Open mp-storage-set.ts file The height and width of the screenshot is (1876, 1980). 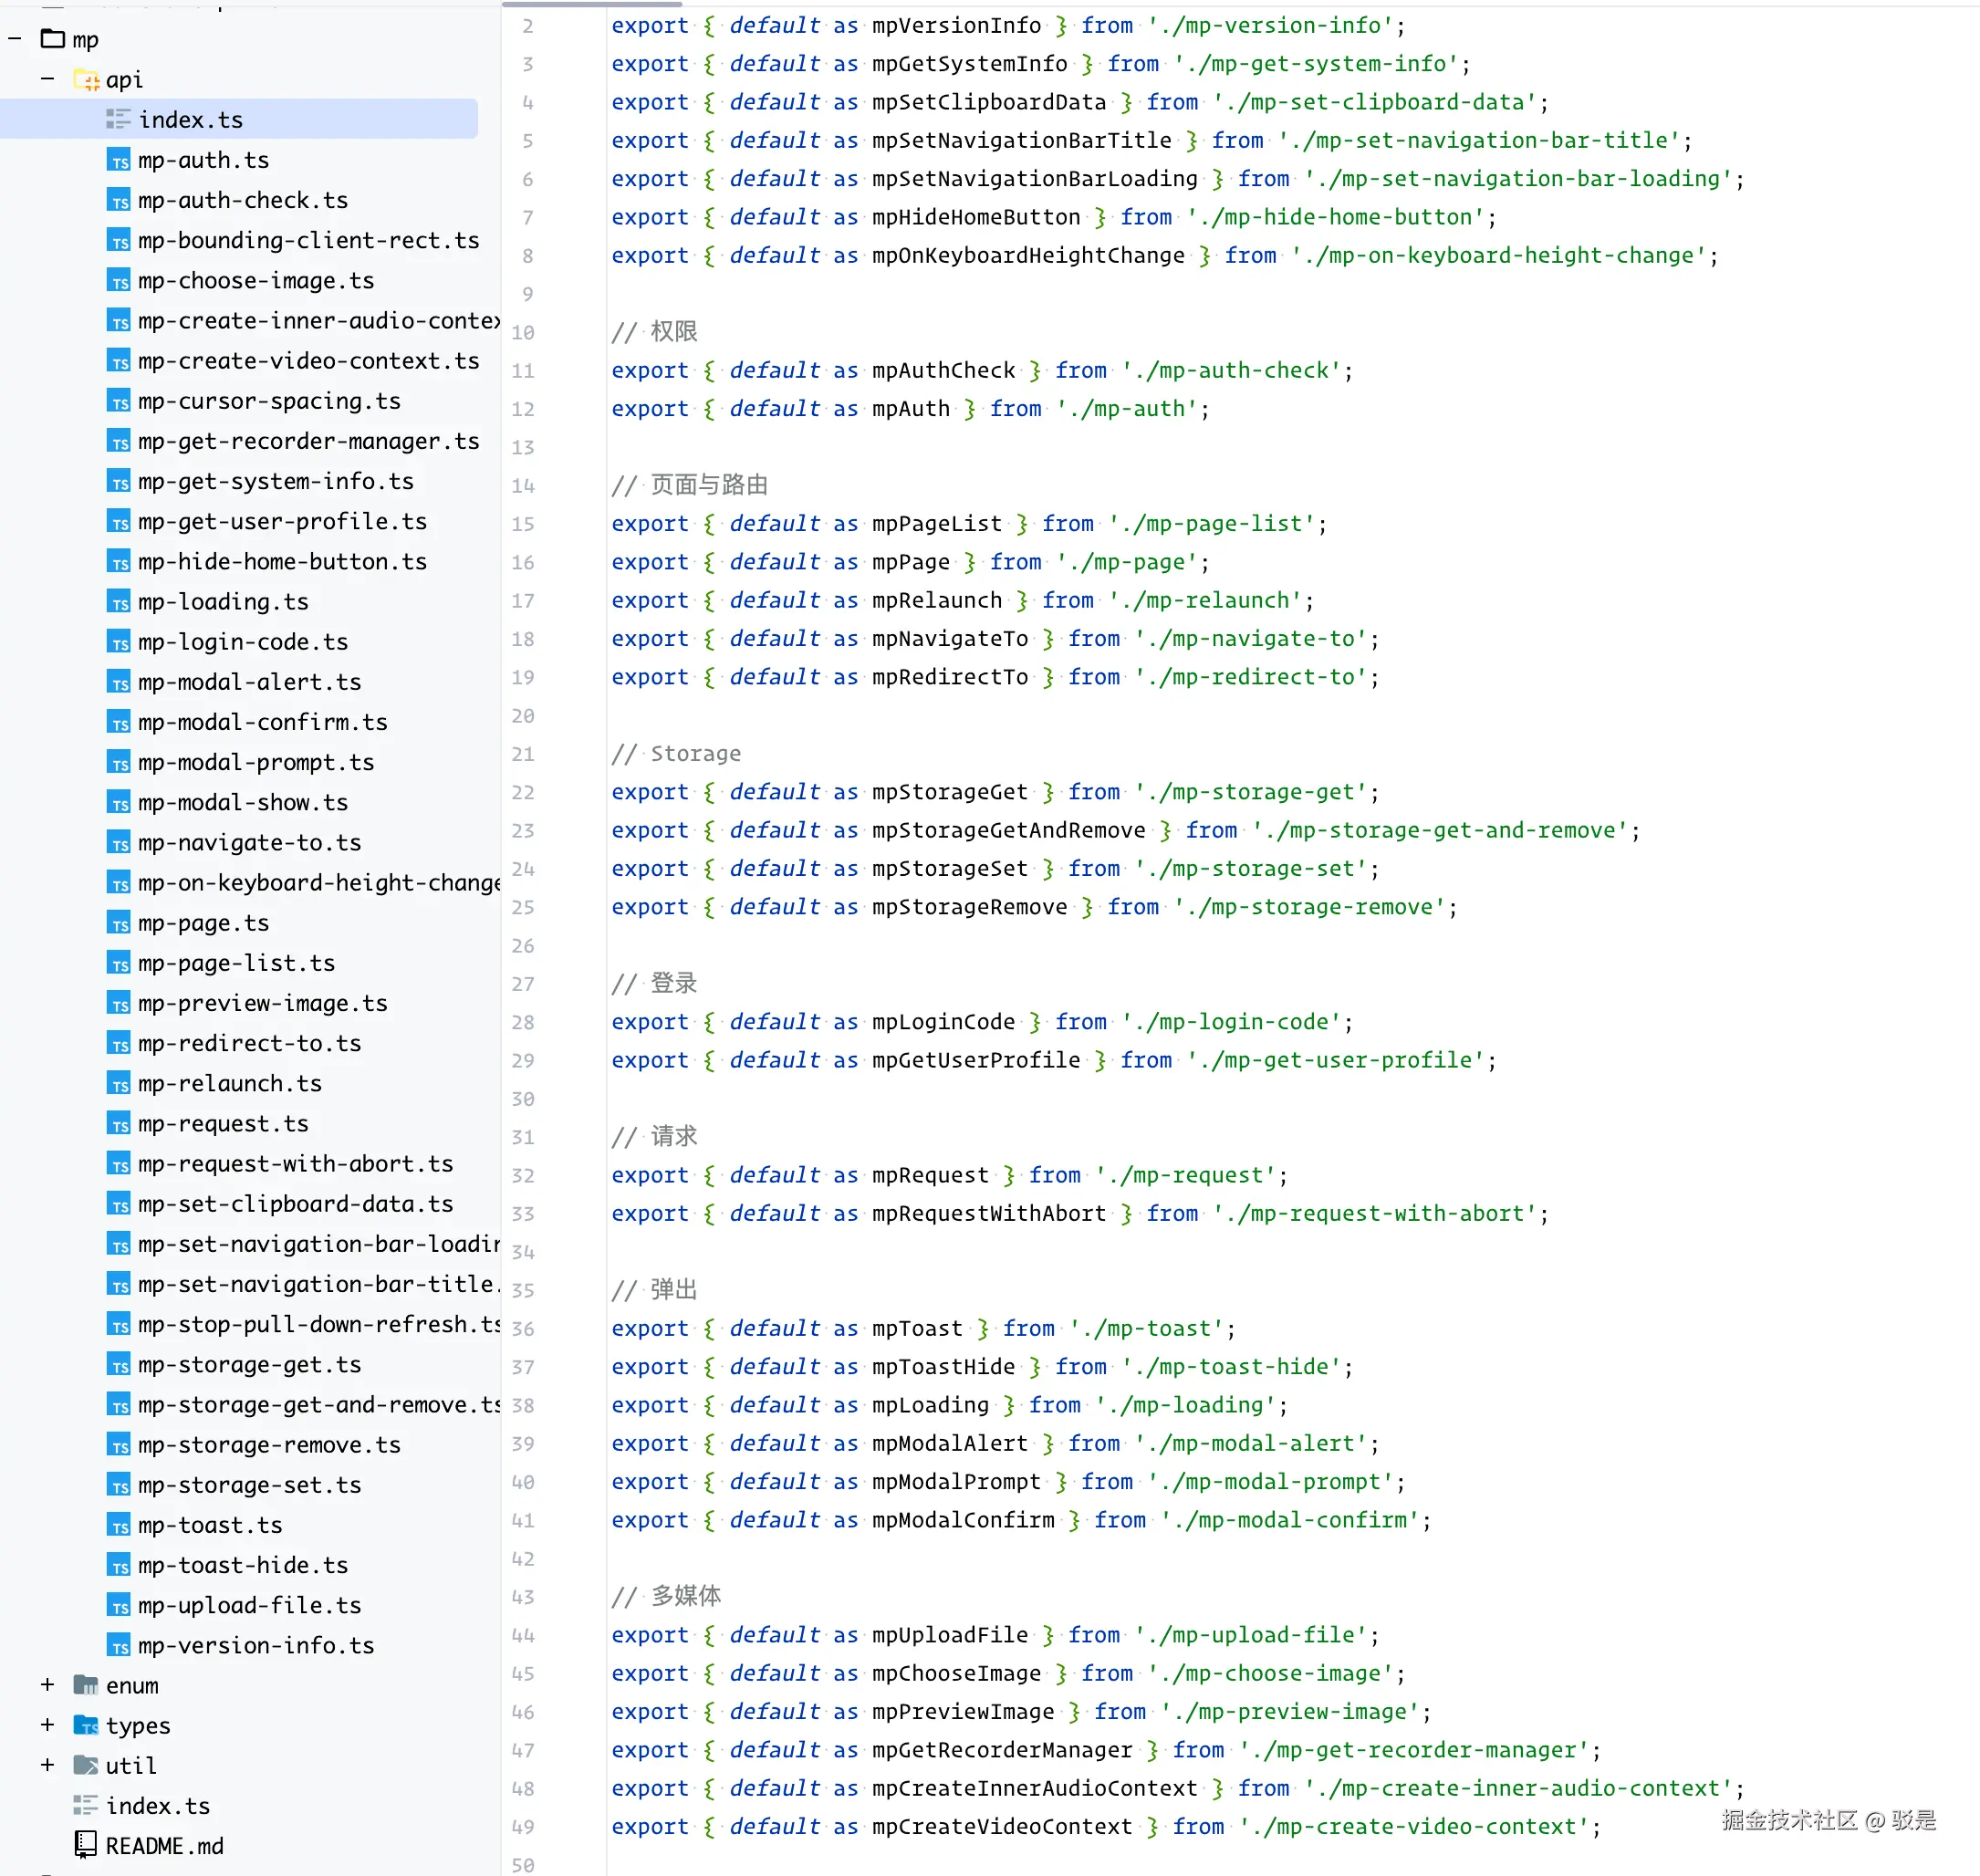click(249, 1485)
